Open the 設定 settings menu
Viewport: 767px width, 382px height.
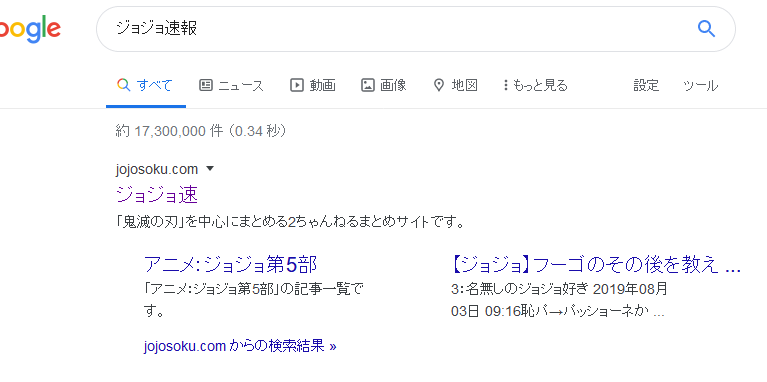pos(646,86)
